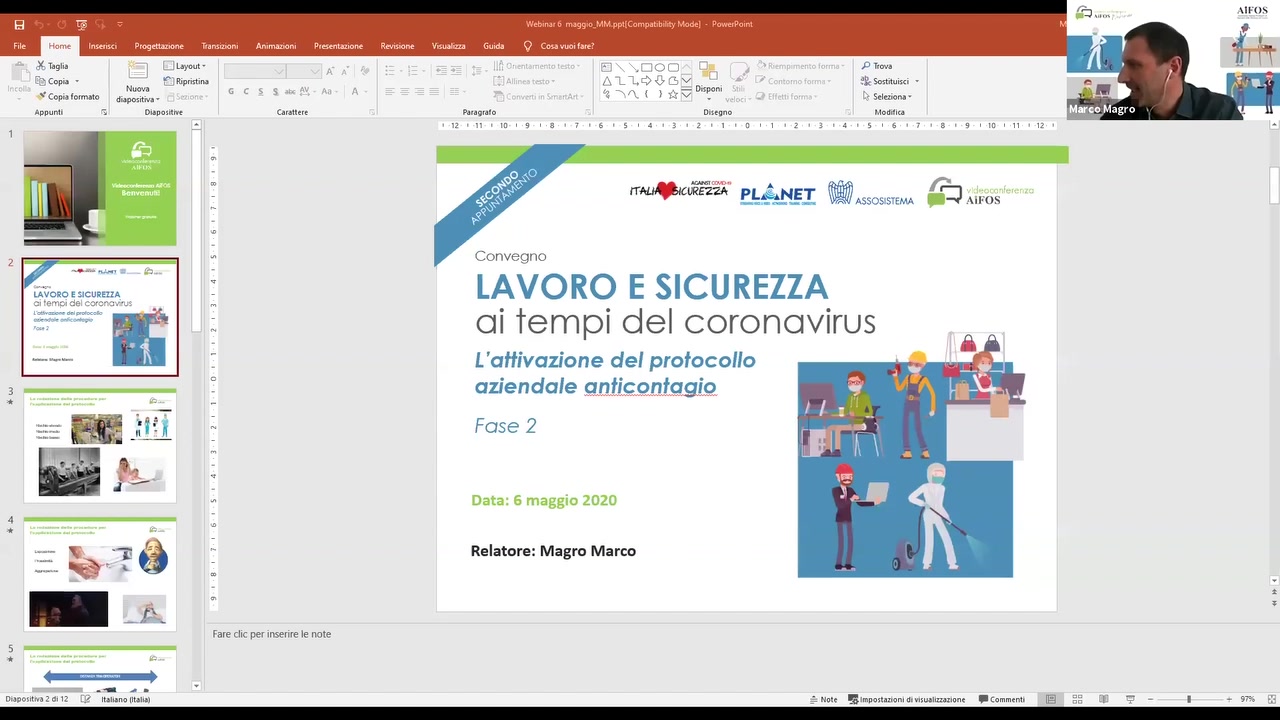The height and width of the screenshot is (720, 1280).
Task: Click Taglia to cut the selection
Action: pos(52,66)
